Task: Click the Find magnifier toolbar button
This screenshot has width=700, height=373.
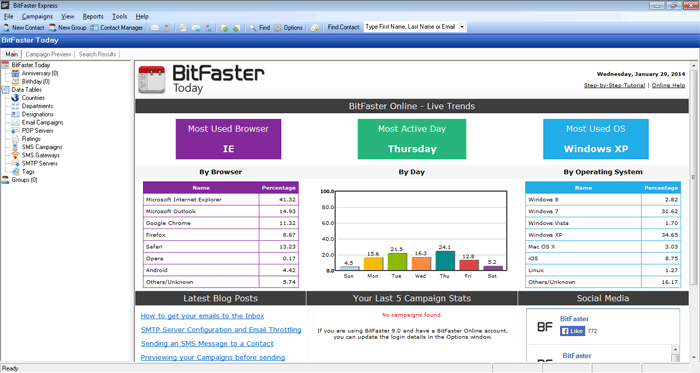Action: pos(260,28)
